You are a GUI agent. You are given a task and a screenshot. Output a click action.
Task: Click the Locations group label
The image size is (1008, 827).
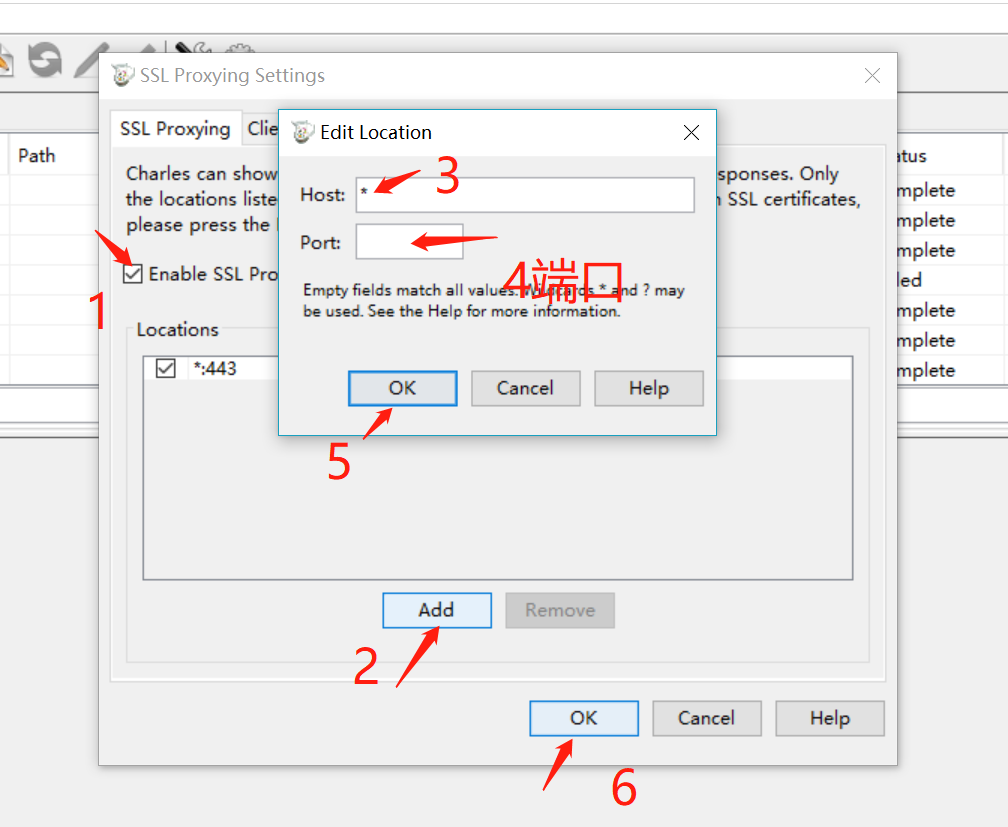[x=177, y=330]
